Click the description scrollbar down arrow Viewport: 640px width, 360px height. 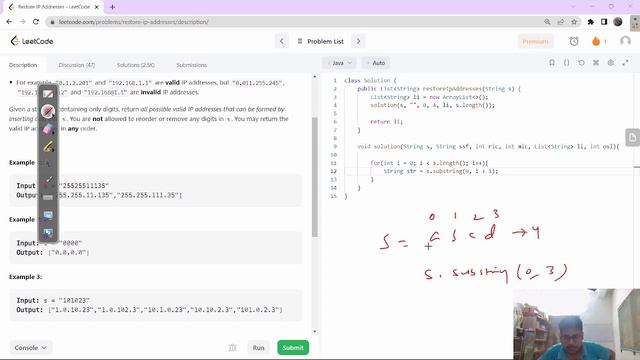(315, 331)
